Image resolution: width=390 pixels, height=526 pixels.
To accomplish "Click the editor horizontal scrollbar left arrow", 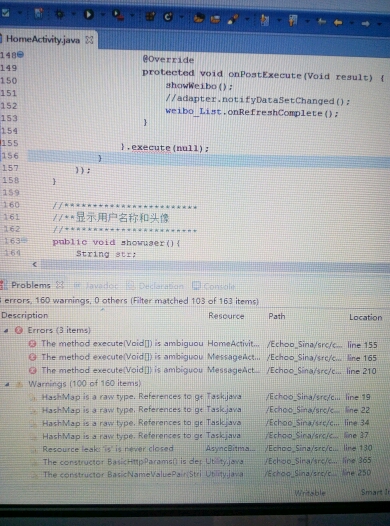I will pyautogui.click(x=35, y=264).
